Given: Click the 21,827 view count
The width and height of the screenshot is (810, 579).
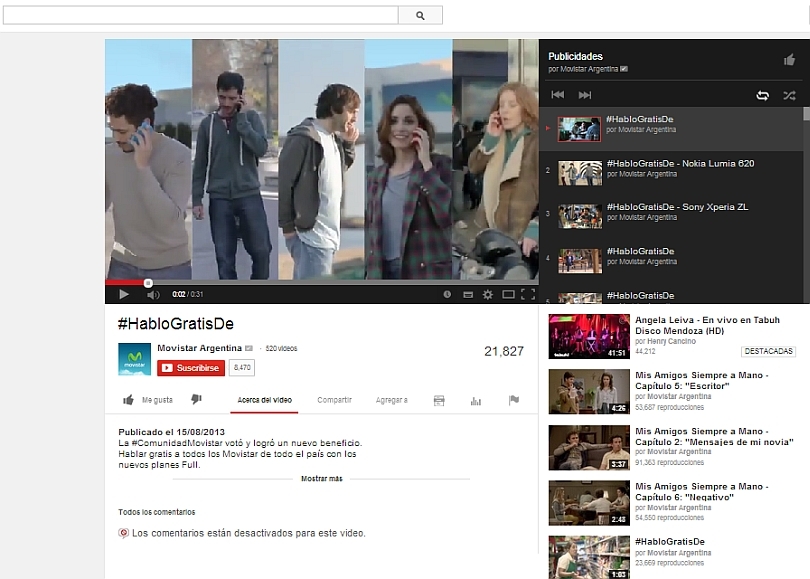Looking at the screenshot, I should click(504, 351).
